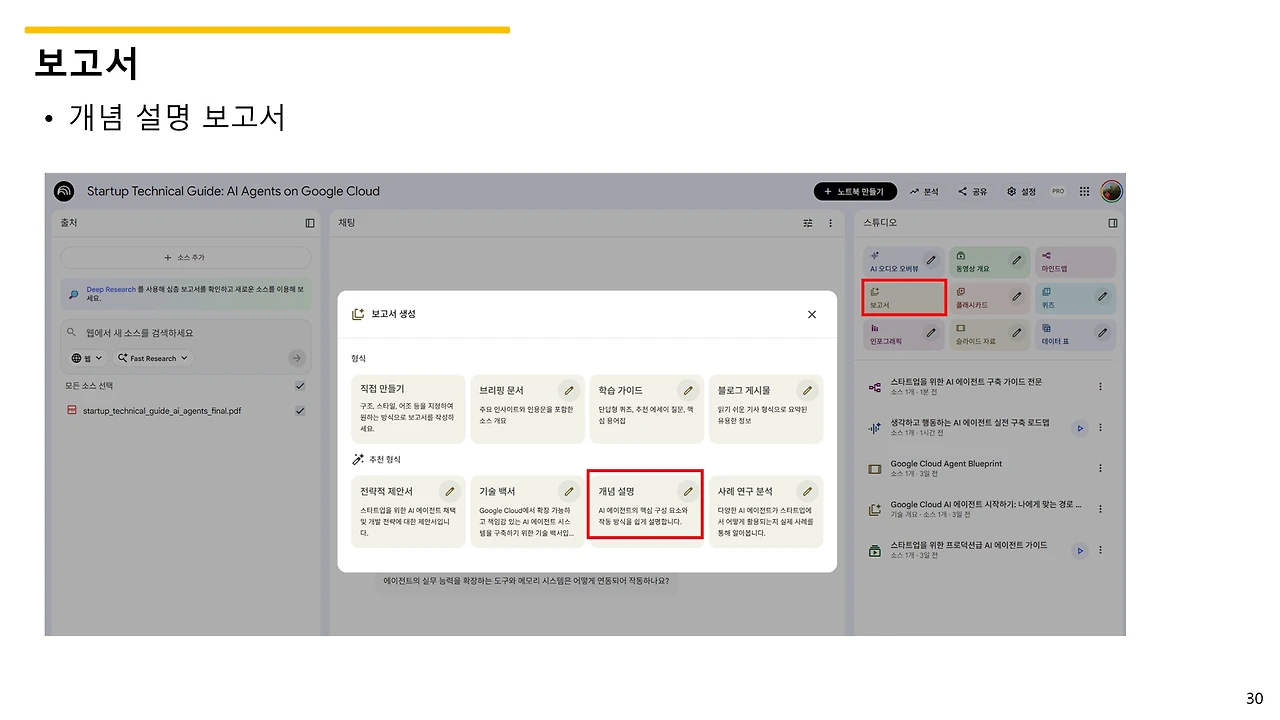The height and width of the screenshot is (720, 1280).
Task: Collapse the 스튜디오 studio panel
Action: point(1113,223)
